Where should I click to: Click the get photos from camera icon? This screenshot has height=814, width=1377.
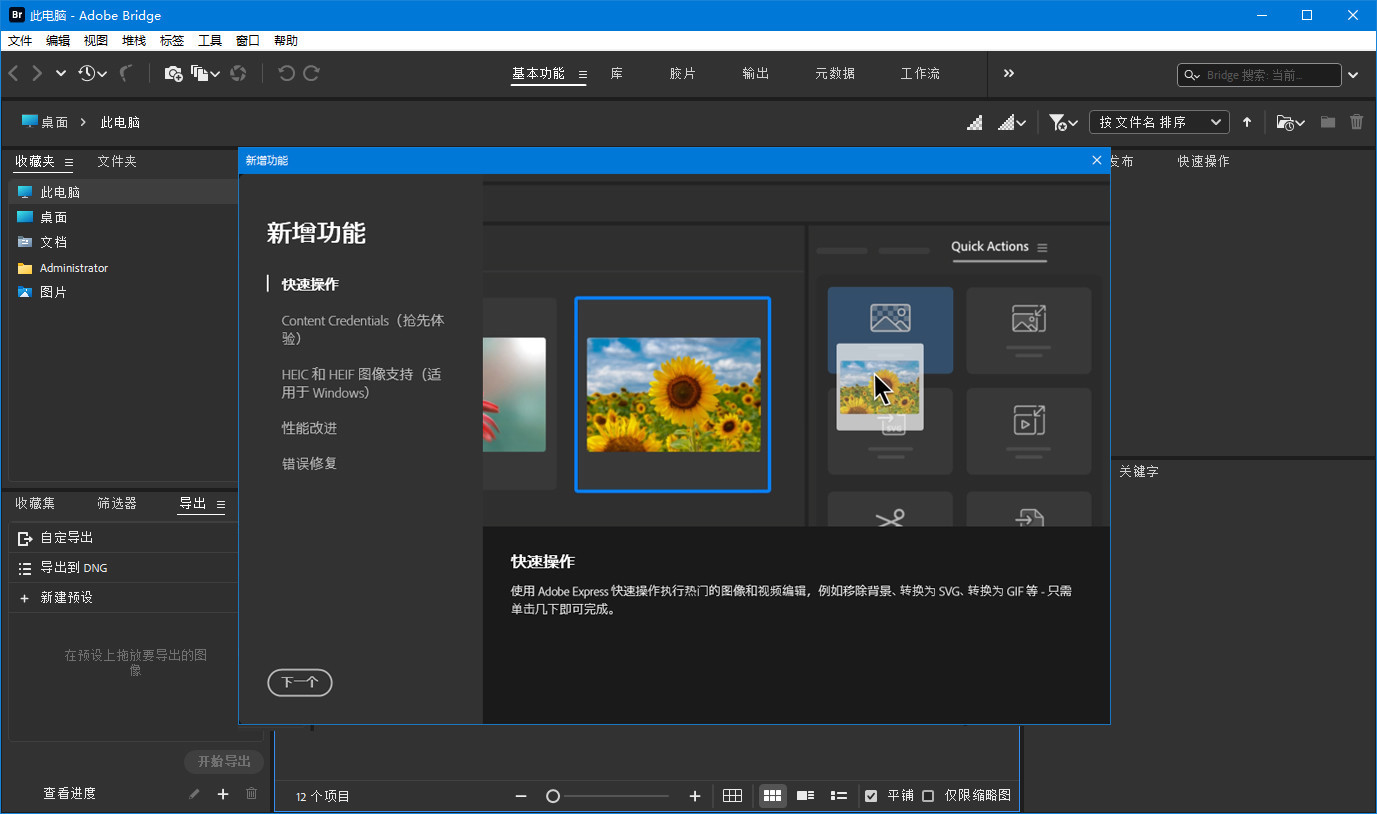[172, 73]
